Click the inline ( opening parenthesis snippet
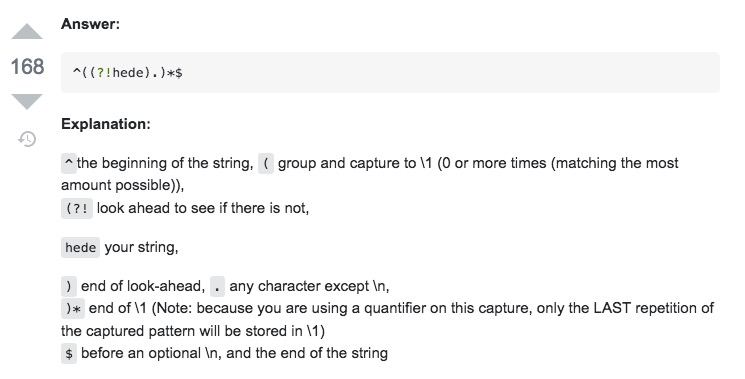The width and height of the screenshot is (745, 379). [266, 163]
